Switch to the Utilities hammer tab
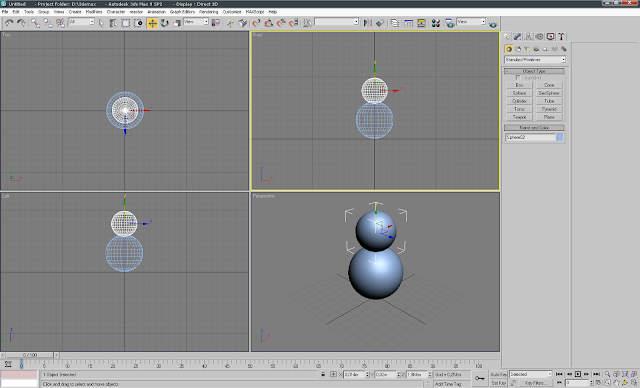The width and height of the screenshot is (640, 388). (x=562, y=37)
